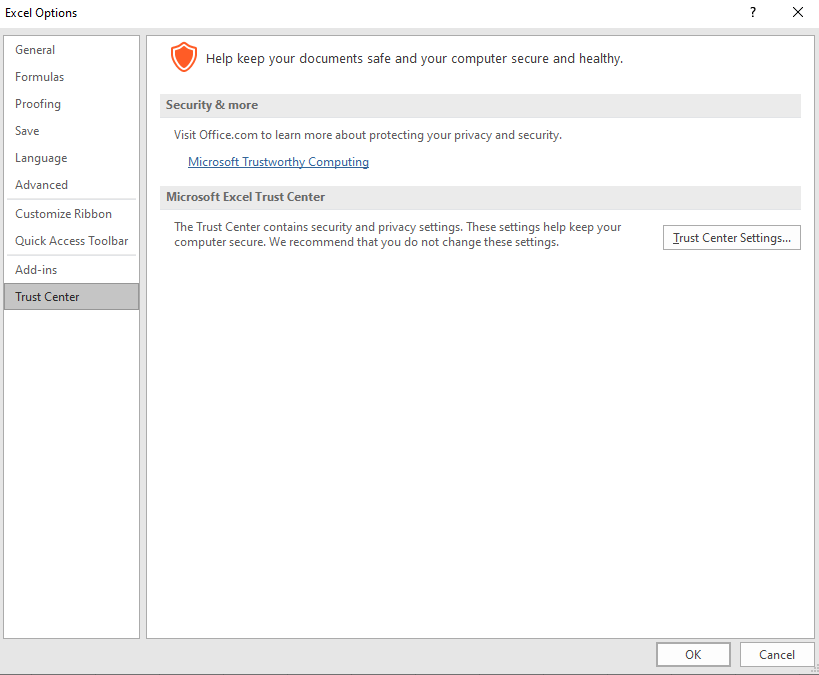
Task: Click the orange shield security icon
Action: click(x=184, y=57)
